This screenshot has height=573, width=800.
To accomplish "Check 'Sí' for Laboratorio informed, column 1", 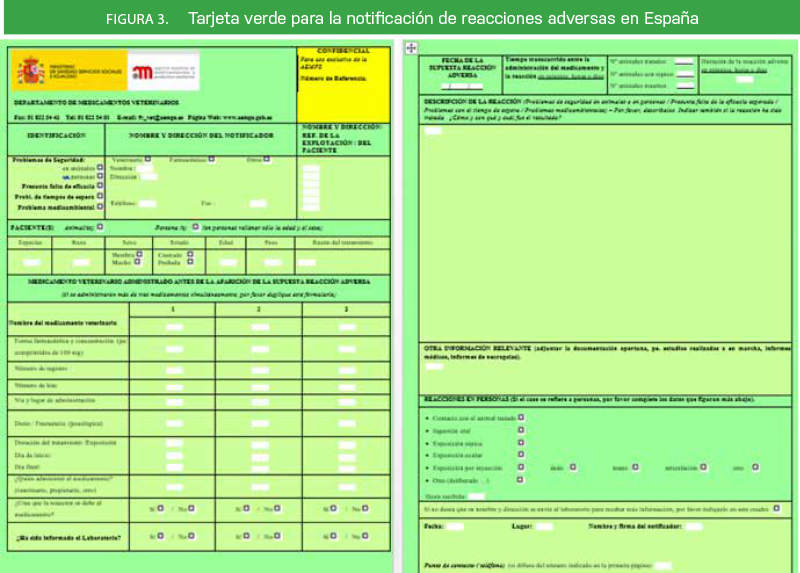I will [161, 536].
